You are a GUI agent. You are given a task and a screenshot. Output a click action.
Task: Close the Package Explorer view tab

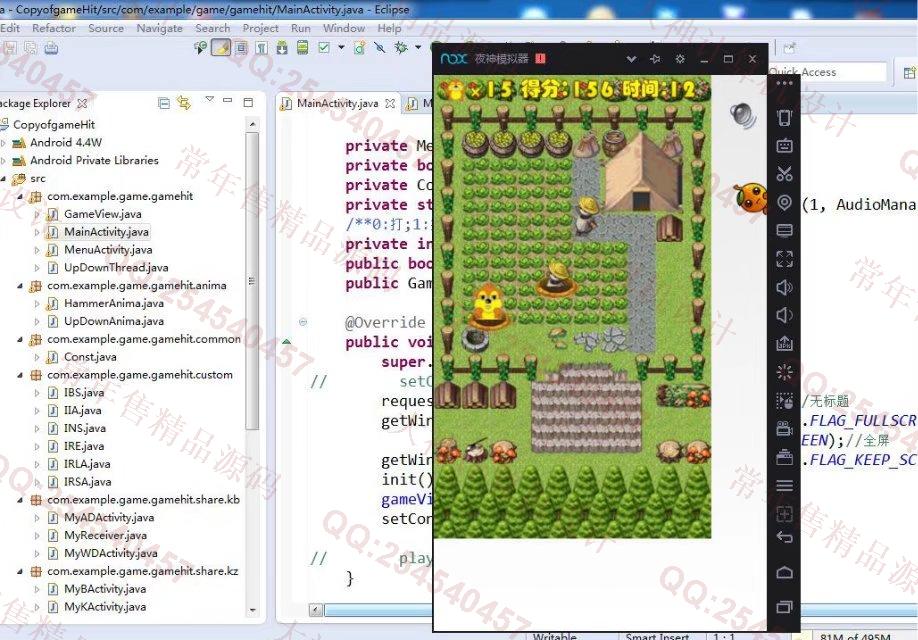coord(83,104)
